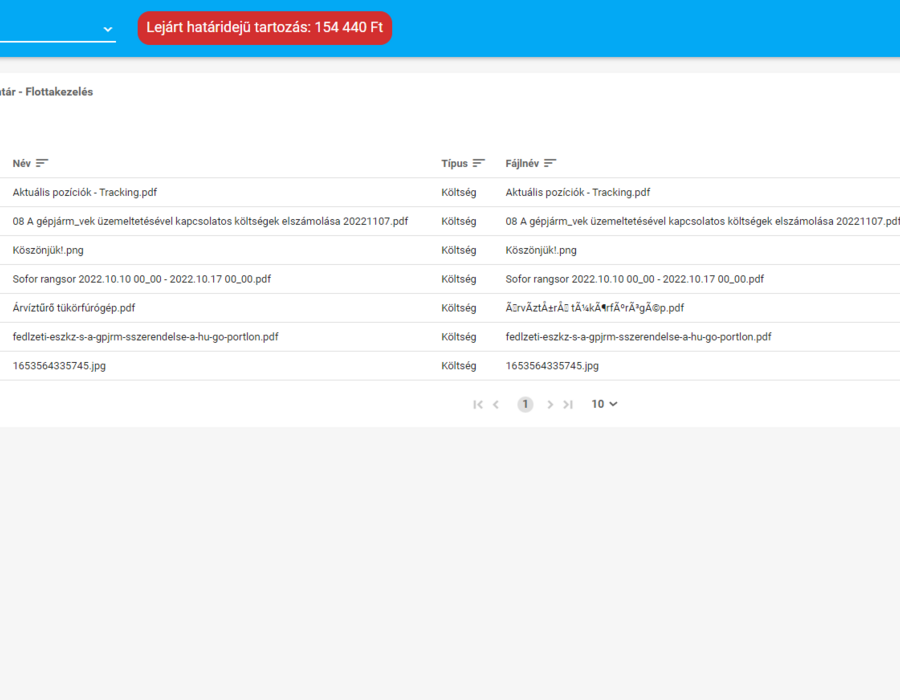The height and width of the screenshot is (700, 900).
Task: Go to the next page of results
Action: pos(550,405)
